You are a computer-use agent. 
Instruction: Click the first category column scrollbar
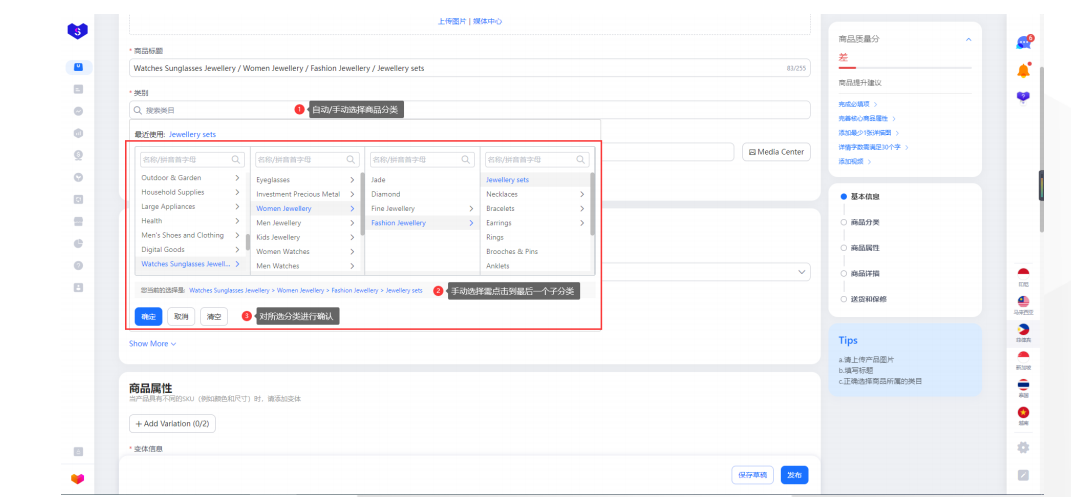(x=247, y=242)
